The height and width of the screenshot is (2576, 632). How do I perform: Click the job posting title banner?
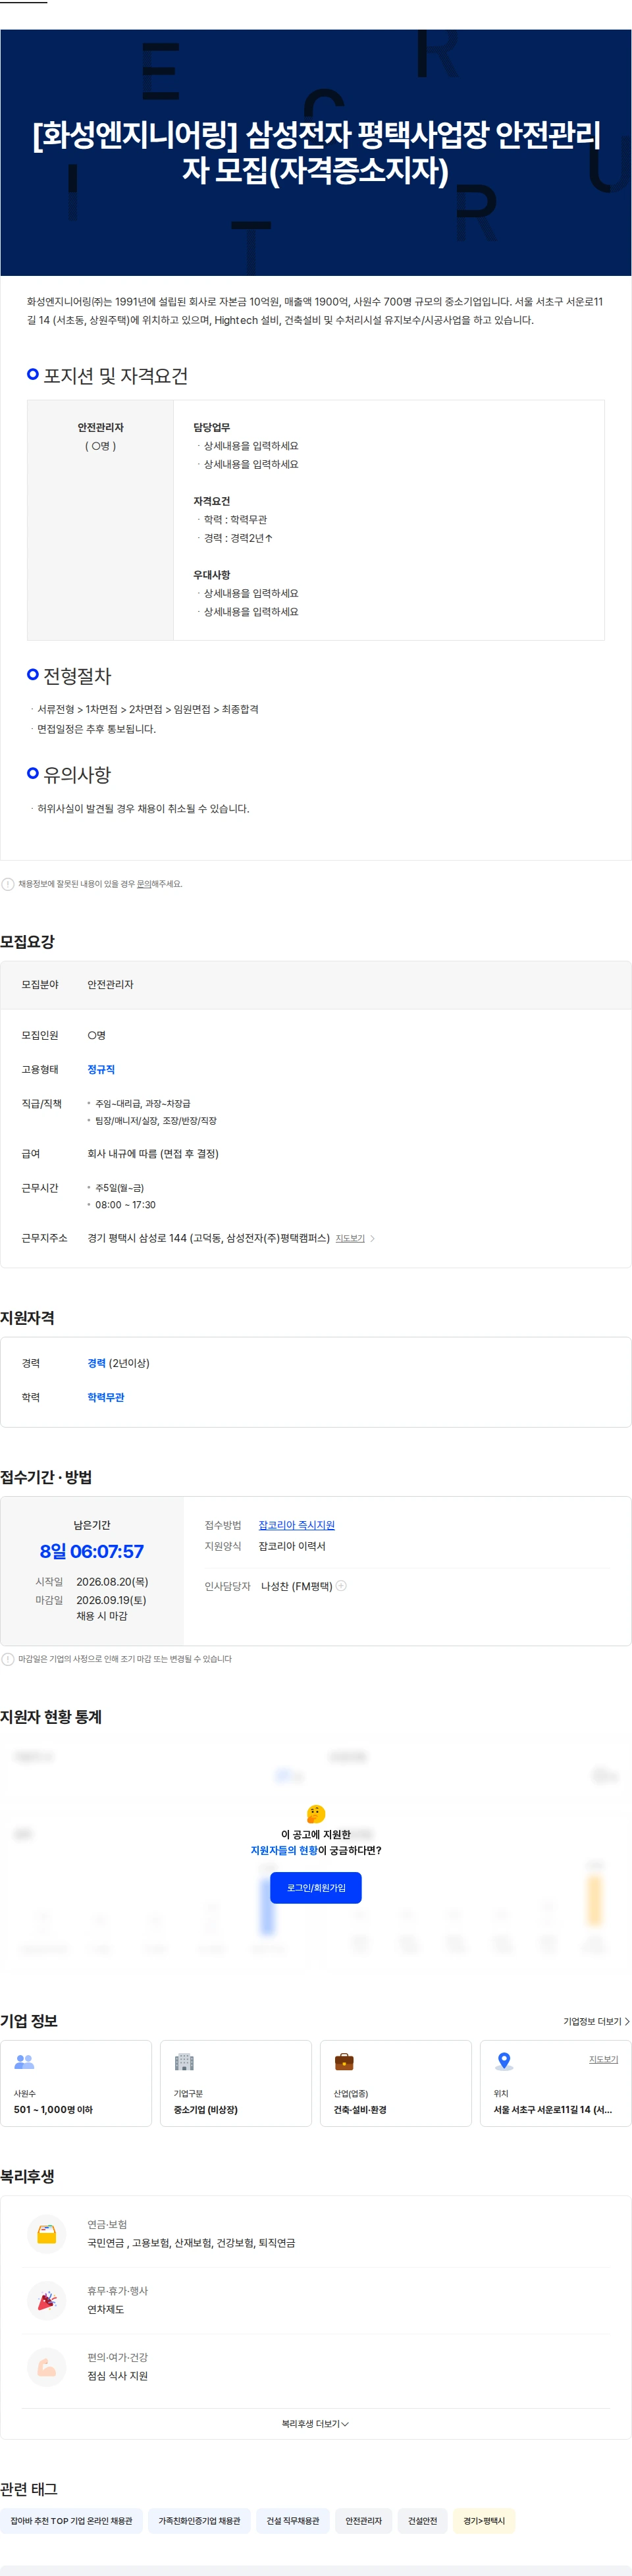point(316,152)
